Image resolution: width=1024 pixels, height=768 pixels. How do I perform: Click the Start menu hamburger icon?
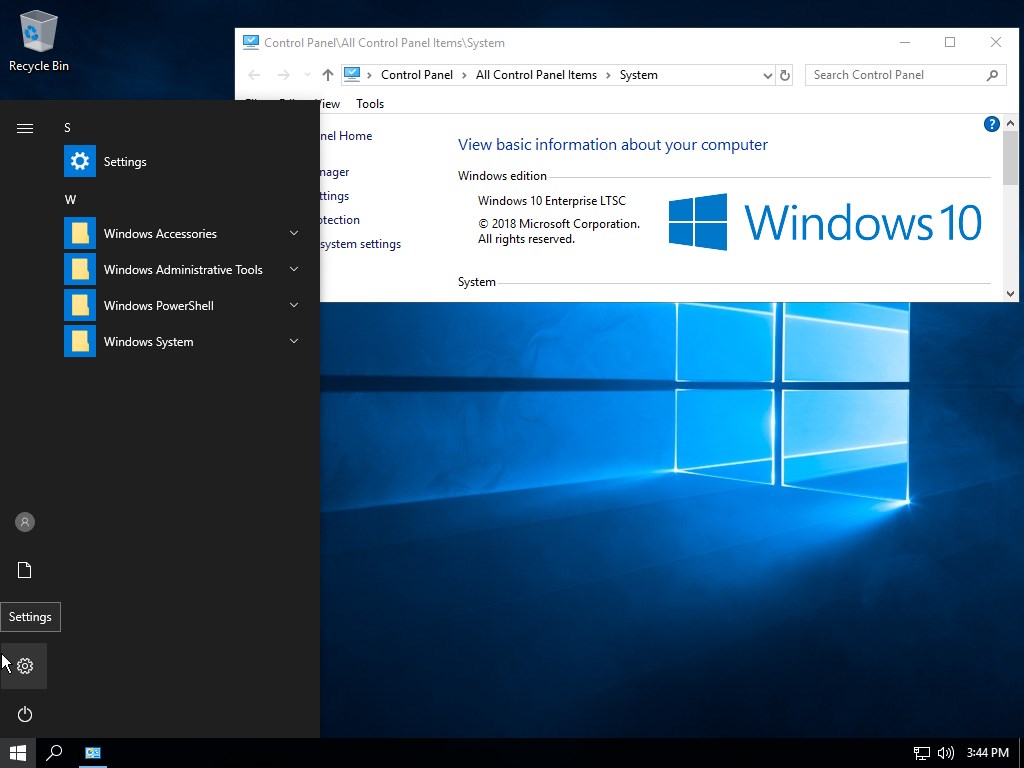(25, 128)
